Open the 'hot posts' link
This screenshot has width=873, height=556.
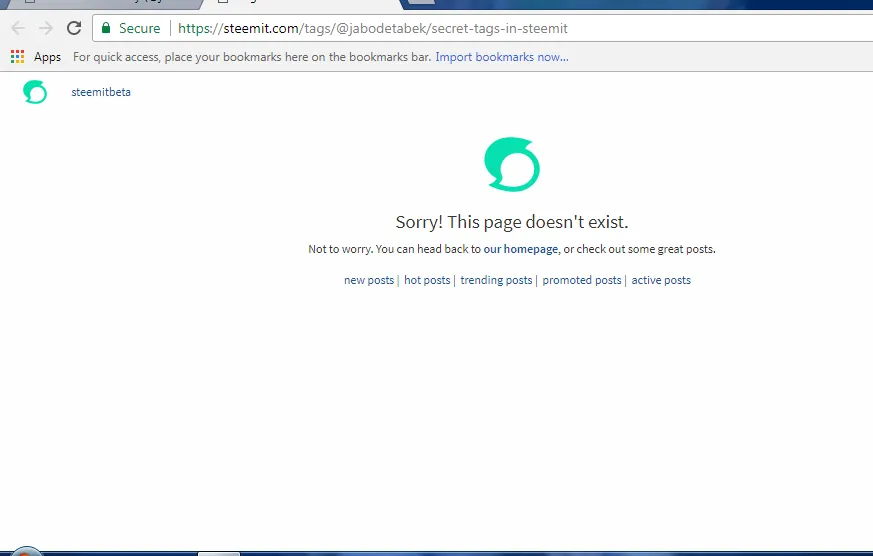point(427,280)
